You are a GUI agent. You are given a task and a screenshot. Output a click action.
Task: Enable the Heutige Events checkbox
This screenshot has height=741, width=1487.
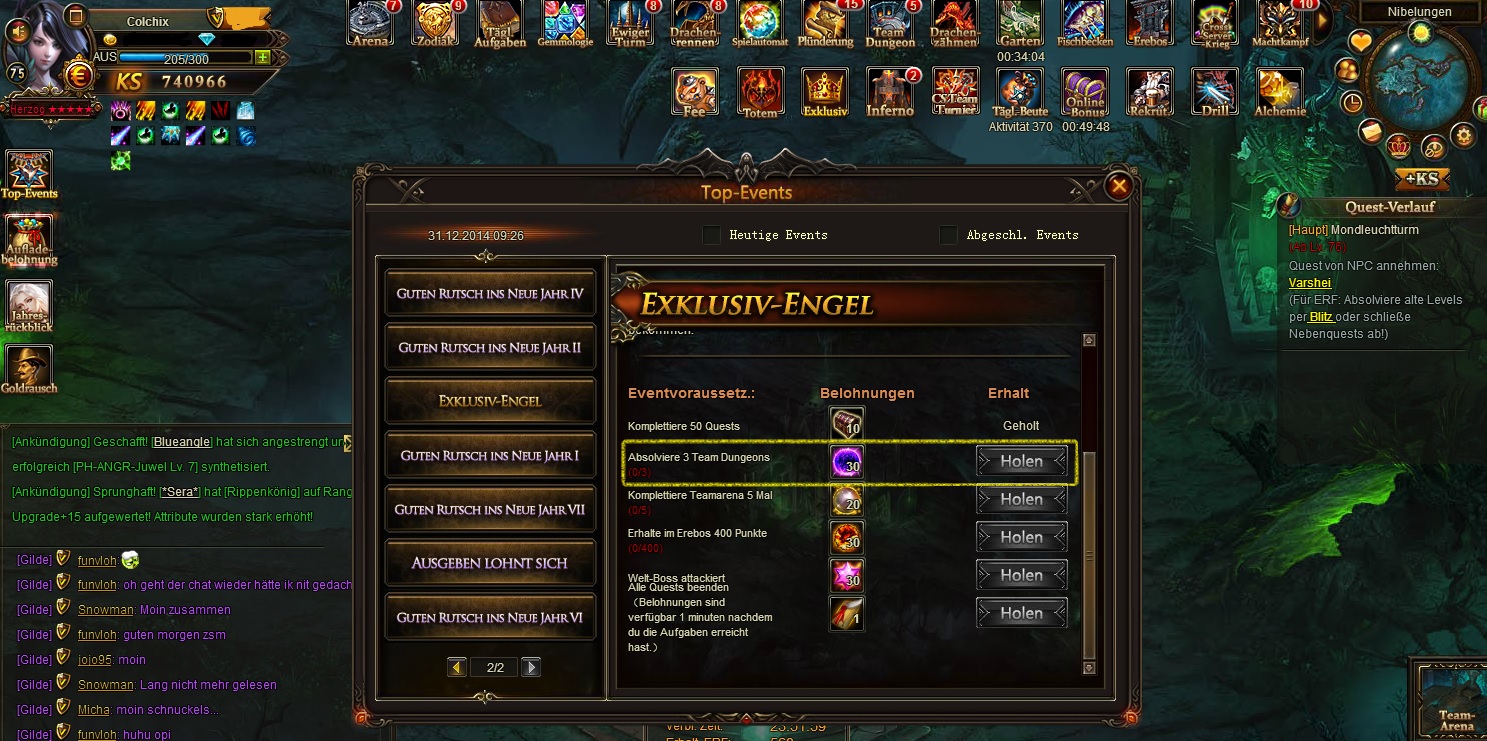coord(711,235)
